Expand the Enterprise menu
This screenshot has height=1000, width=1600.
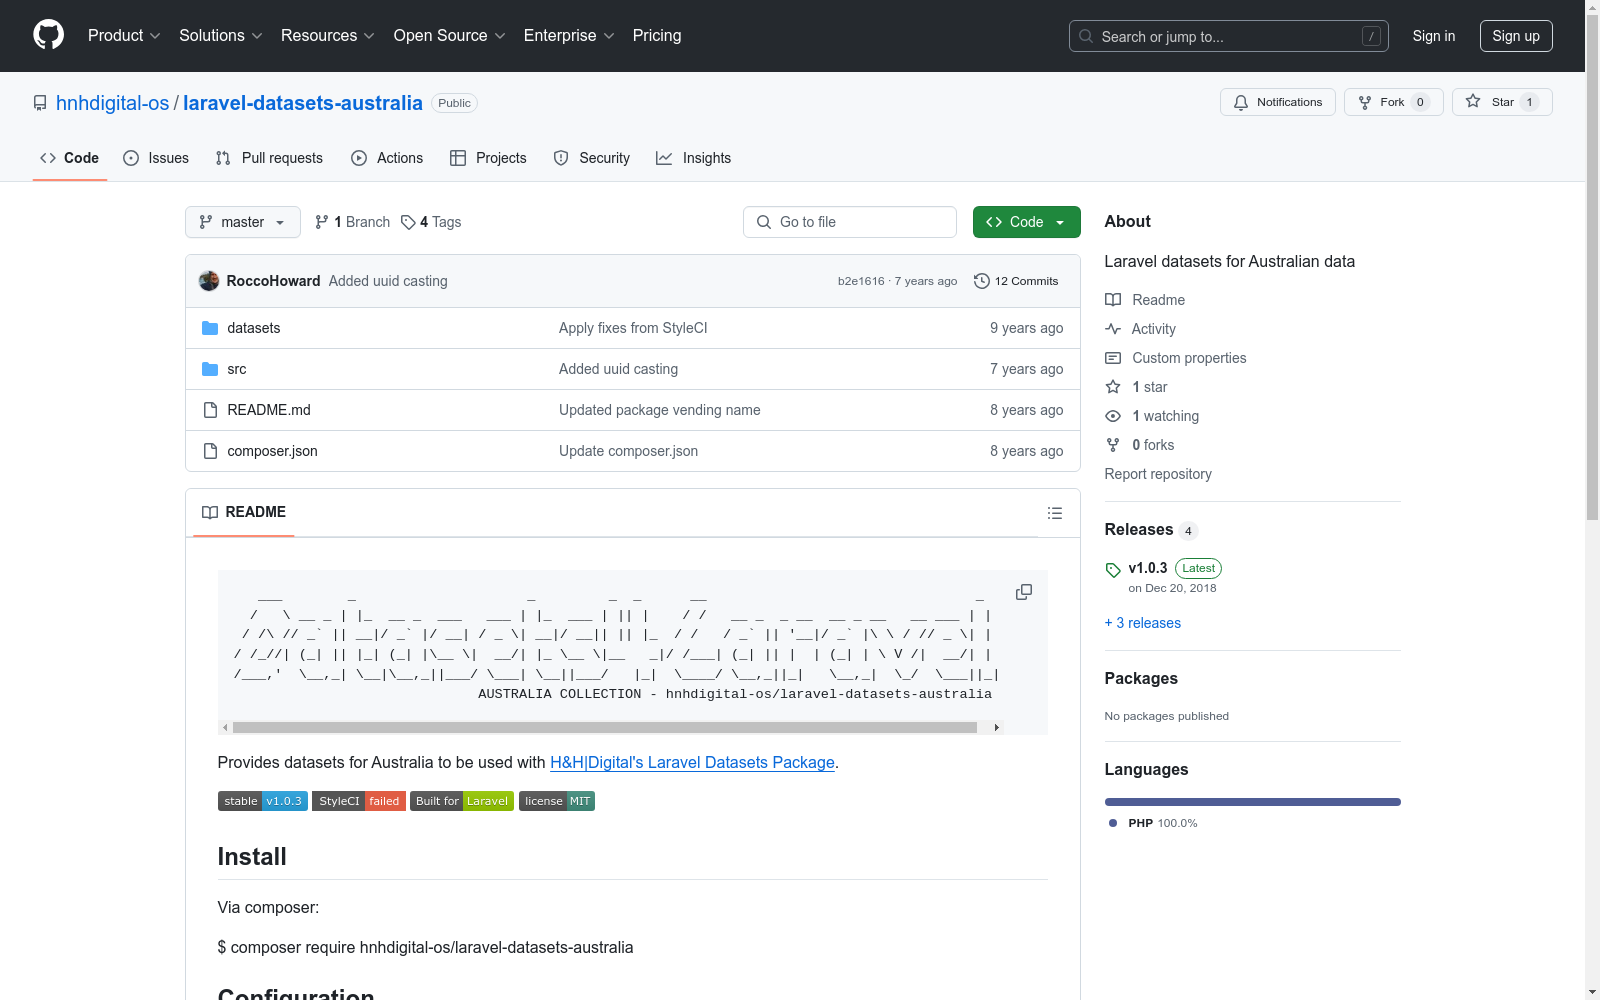tap(569, 35)
